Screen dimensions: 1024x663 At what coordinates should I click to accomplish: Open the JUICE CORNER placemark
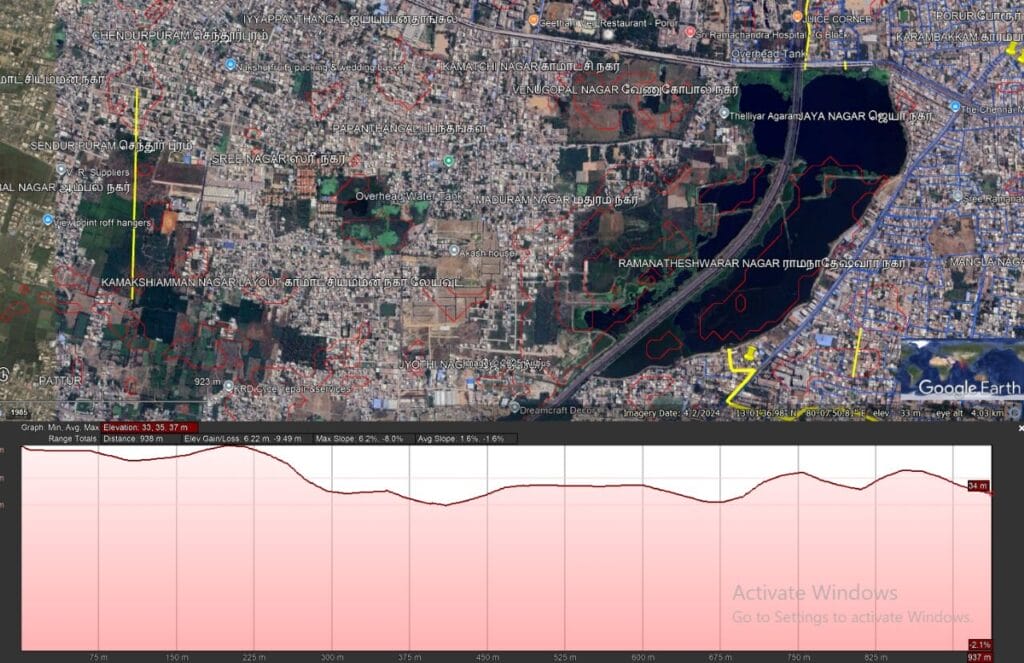click(795, 16)
